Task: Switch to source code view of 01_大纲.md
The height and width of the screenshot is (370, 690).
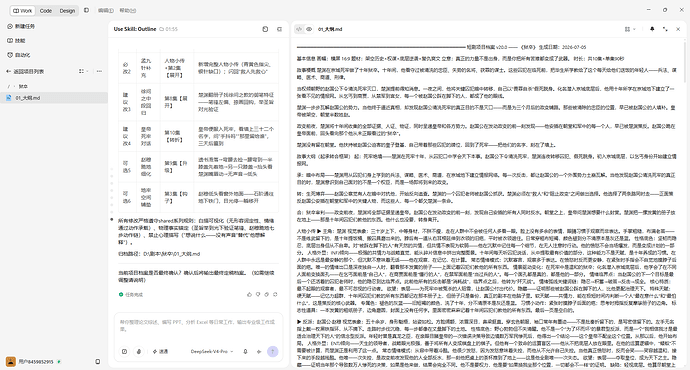Action: (x=299, y=29)
